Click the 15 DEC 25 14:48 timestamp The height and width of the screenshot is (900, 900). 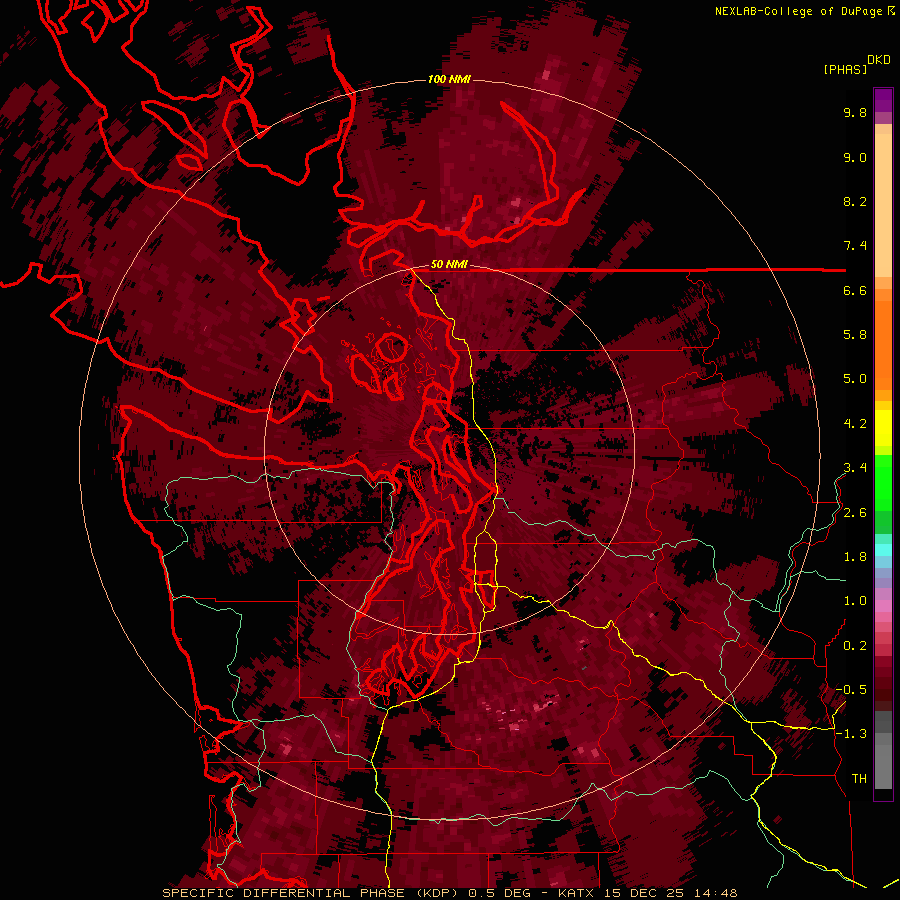click(x=672, y=893)
